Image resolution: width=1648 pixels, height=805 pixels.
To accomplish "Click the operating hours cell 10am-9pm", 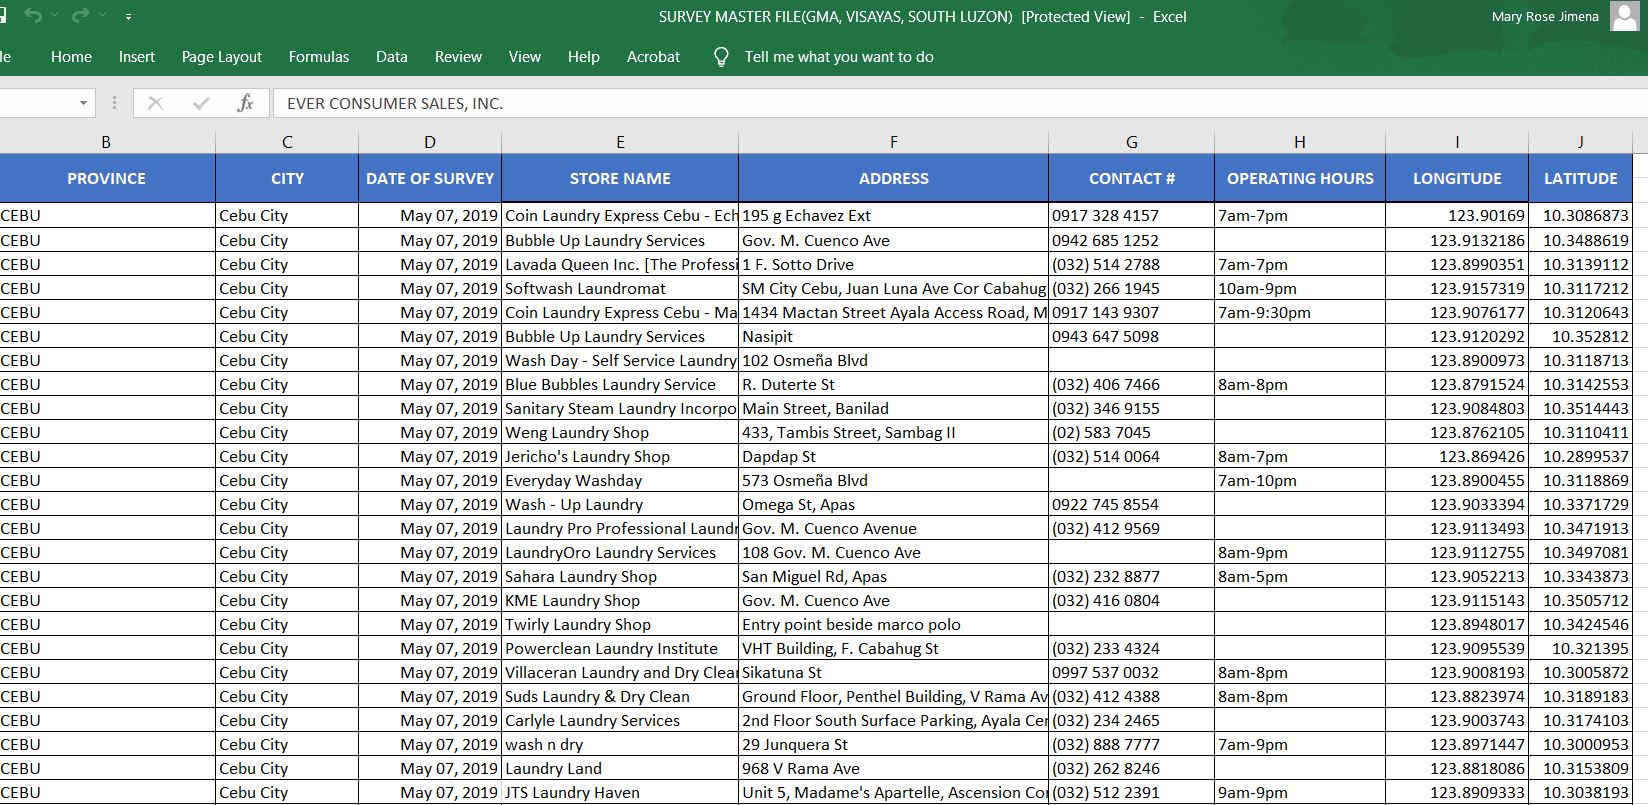I will pyautogui.click(x=1300, y=288).
